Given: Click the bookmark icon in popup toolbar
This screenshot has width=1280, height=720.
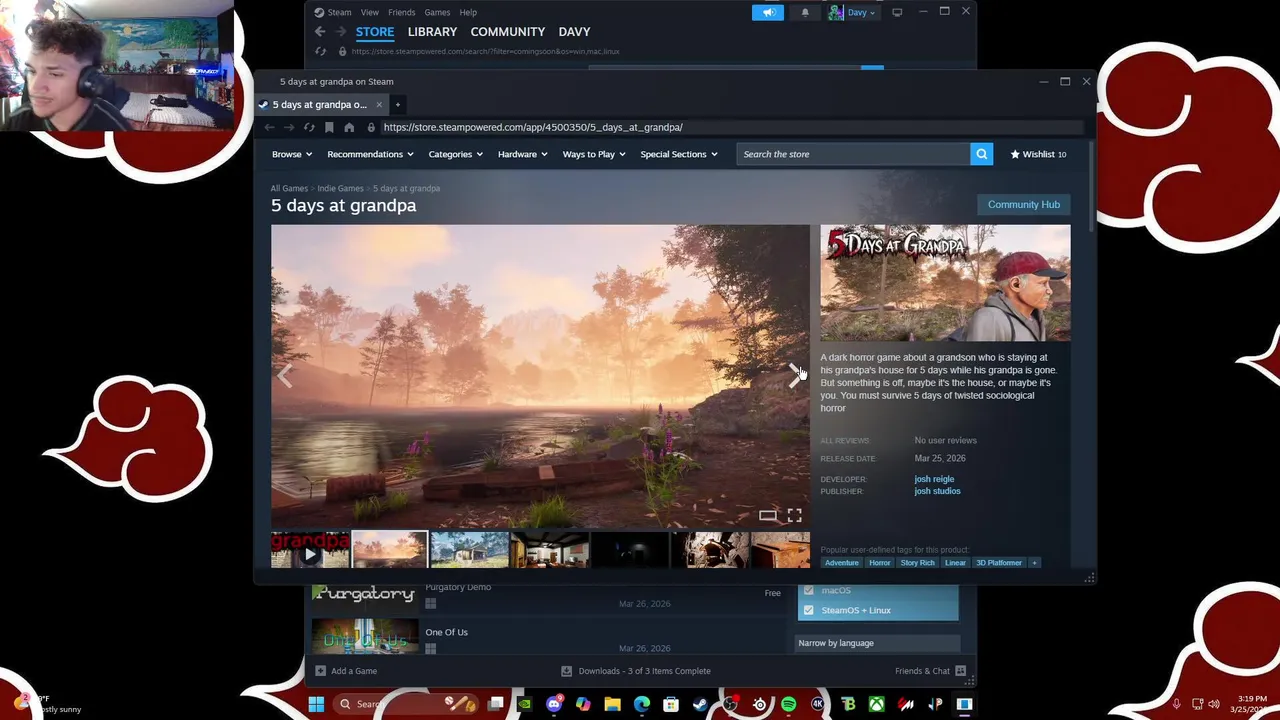Looking at the screenshot, I should [x=329, y=127].
